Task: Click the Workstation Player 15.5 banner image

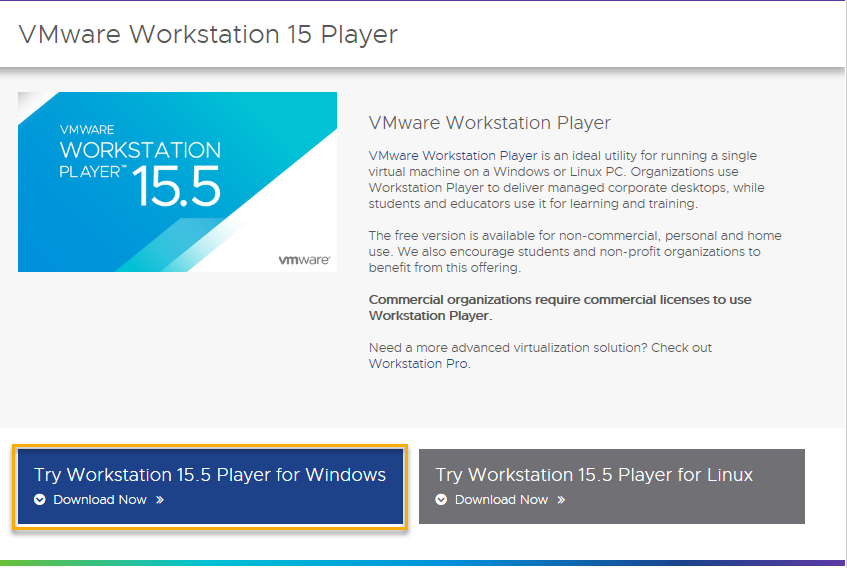Action: click(x=177, y=182)
